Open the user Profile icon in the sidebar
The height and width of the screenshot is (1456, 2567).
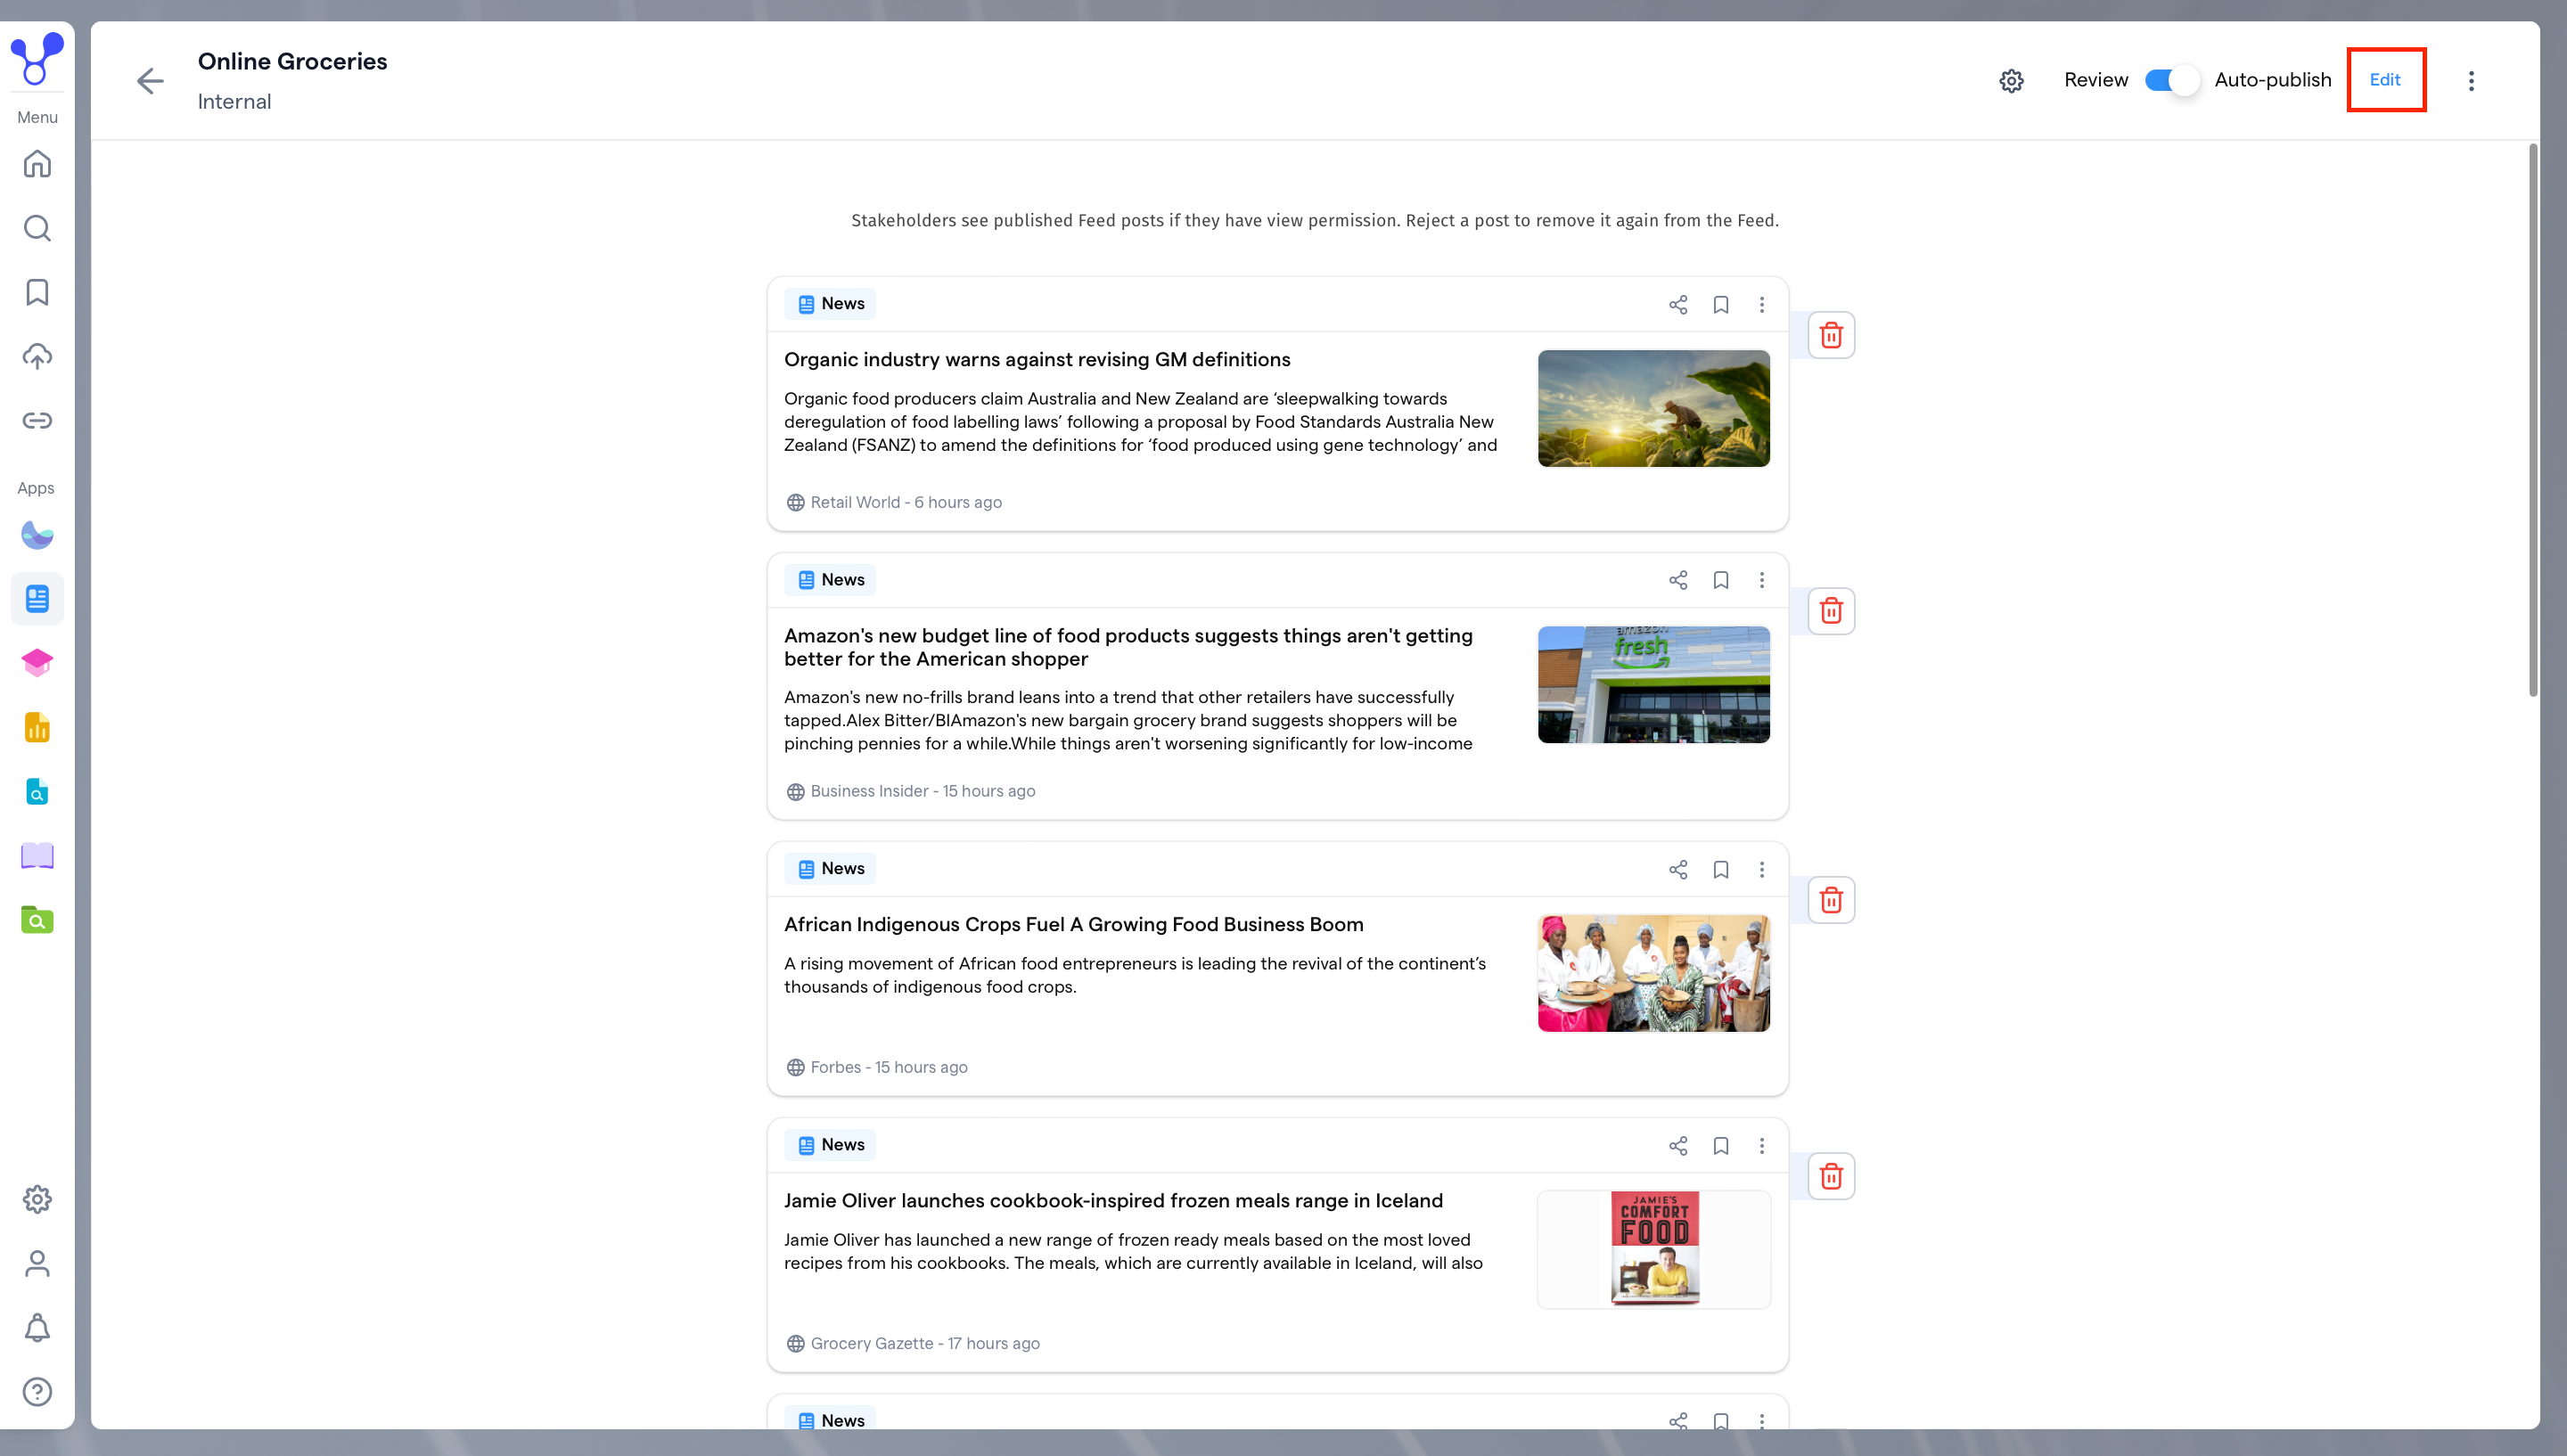[x=37, y=1263]
